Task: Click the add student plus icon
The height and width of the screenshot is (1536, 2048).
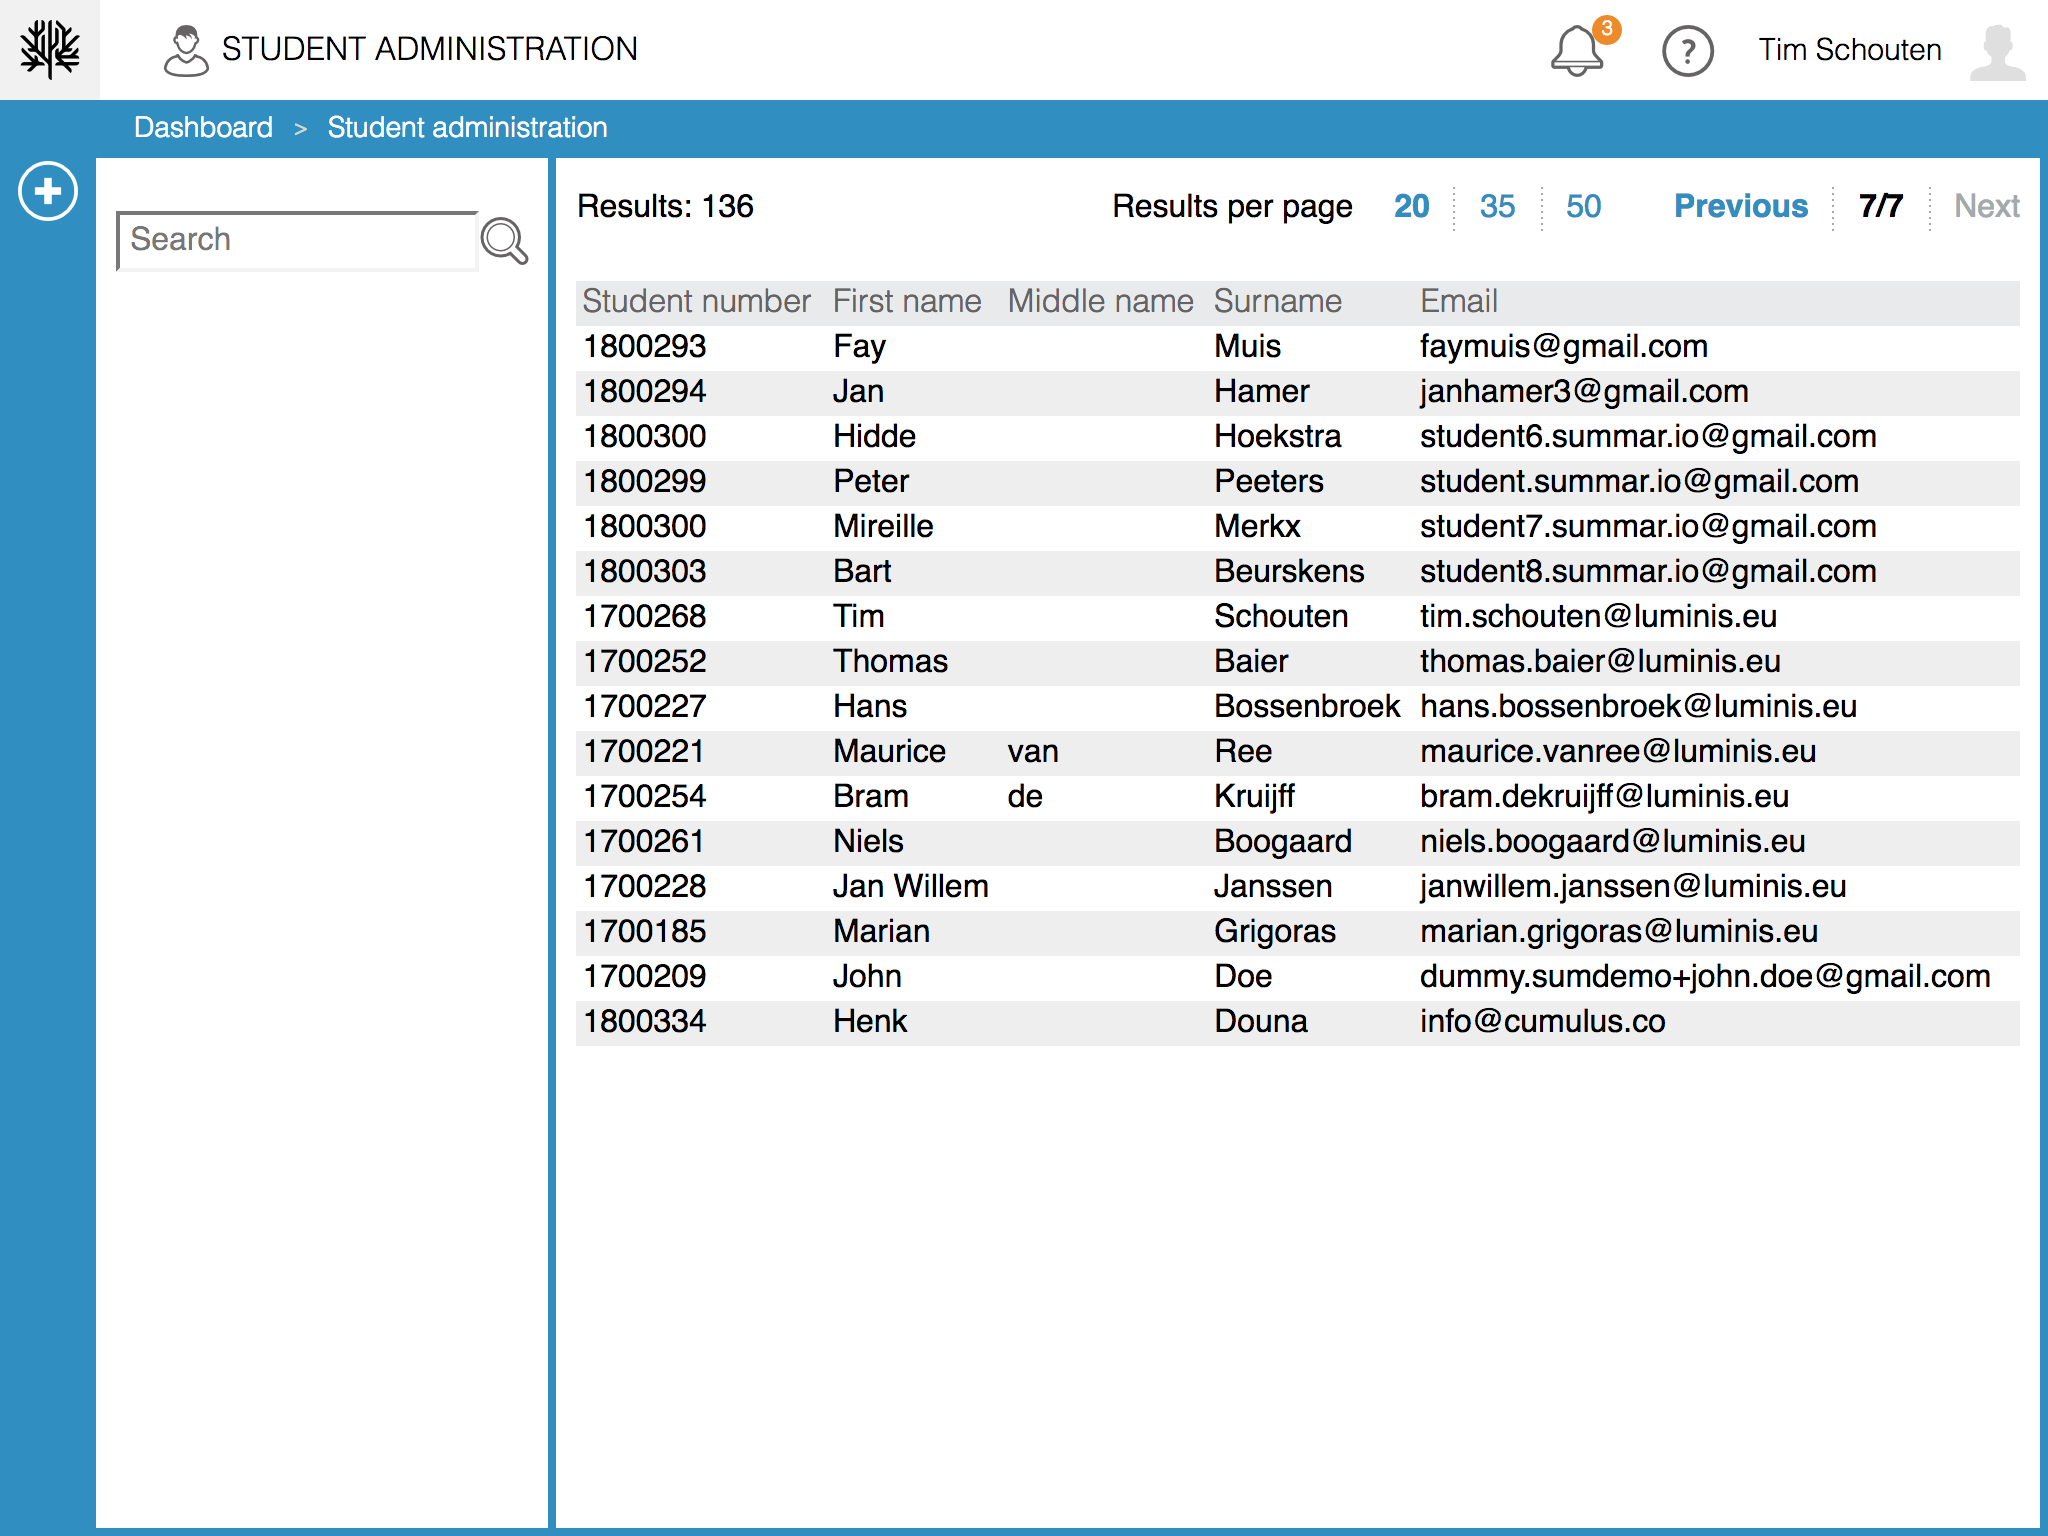Action: pos(48,191)
